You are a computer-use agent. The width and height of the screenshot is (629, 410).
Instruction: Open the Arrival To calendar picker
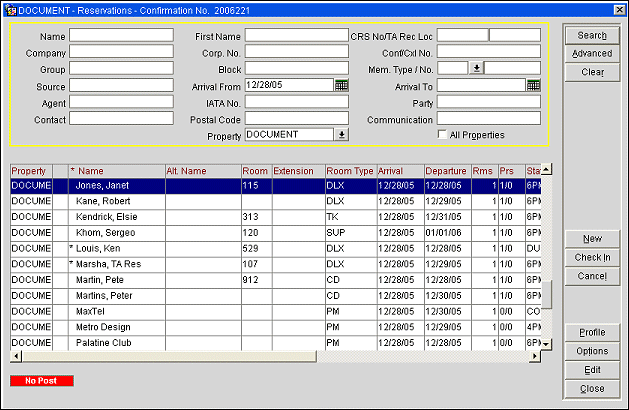click(x=534, y=85)
